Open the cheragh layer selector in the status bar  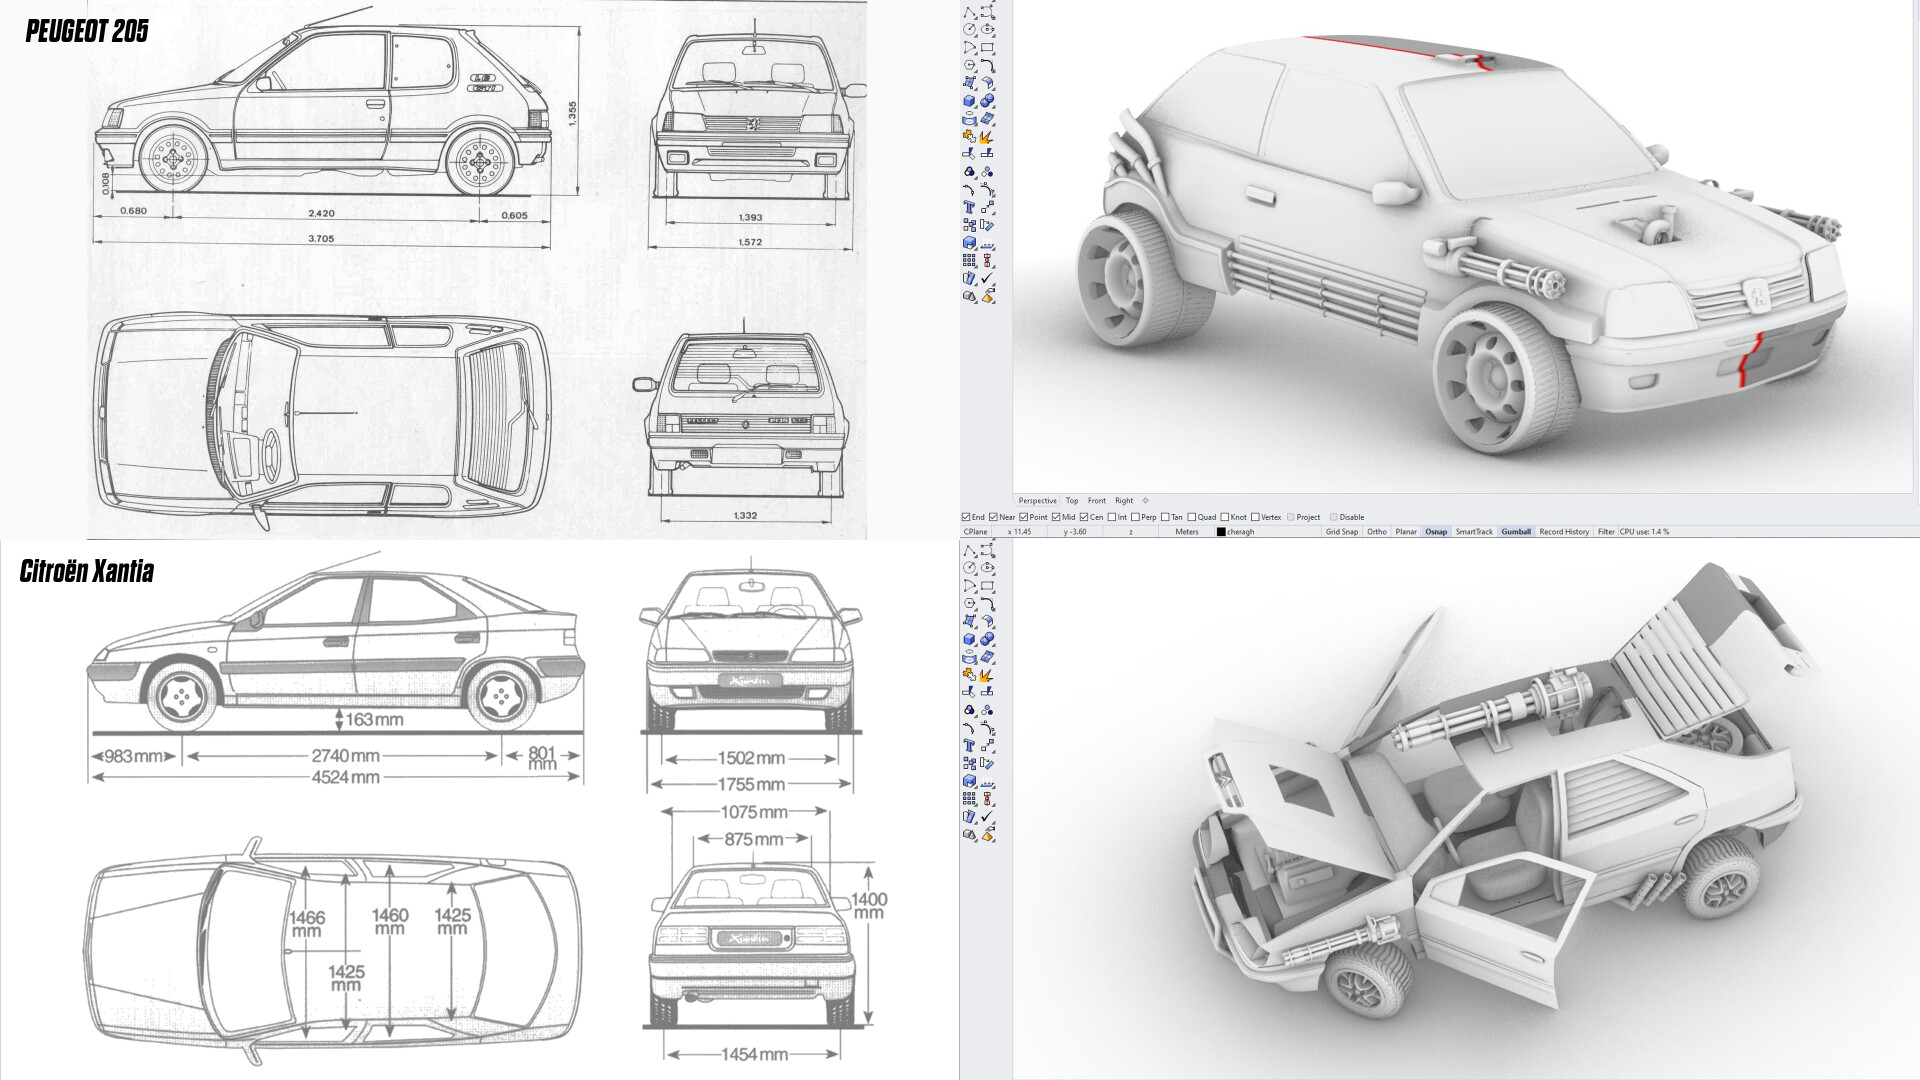[1241, 532]
